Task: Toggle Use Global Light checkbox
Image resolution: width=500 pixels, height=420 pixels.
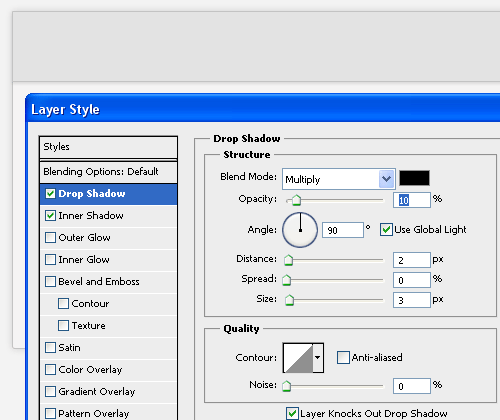Action: coord(386,230)
